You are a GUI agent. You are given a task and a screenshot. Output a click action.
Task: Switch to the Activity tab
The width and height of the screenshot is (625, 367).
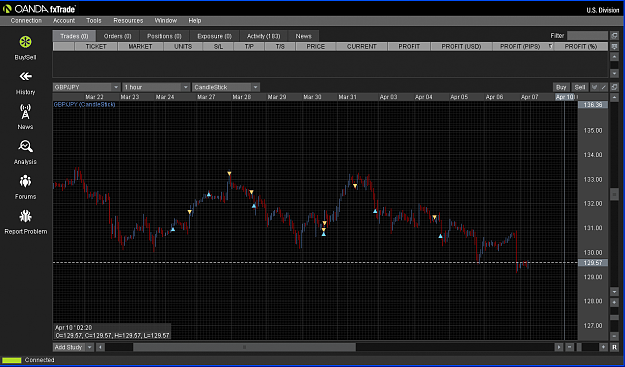263,36
